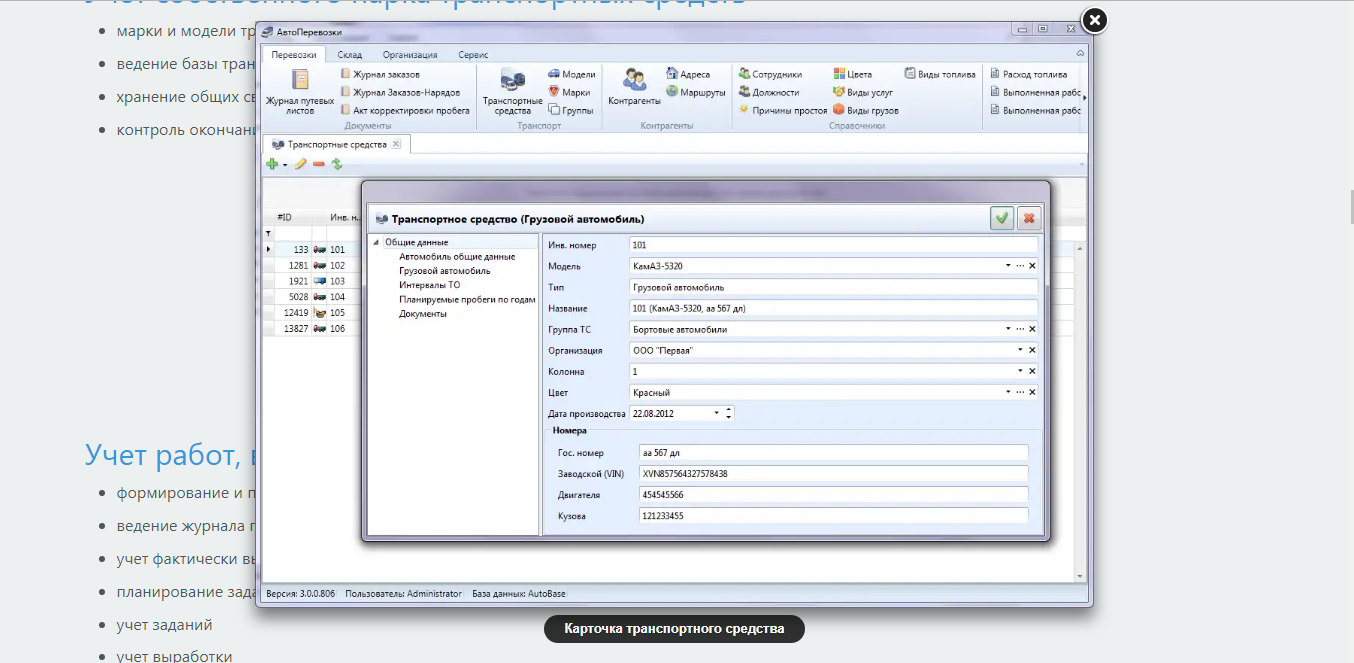Confirm card with green checkmark button
1354x663 pixels.
[x=1002, y=218]
